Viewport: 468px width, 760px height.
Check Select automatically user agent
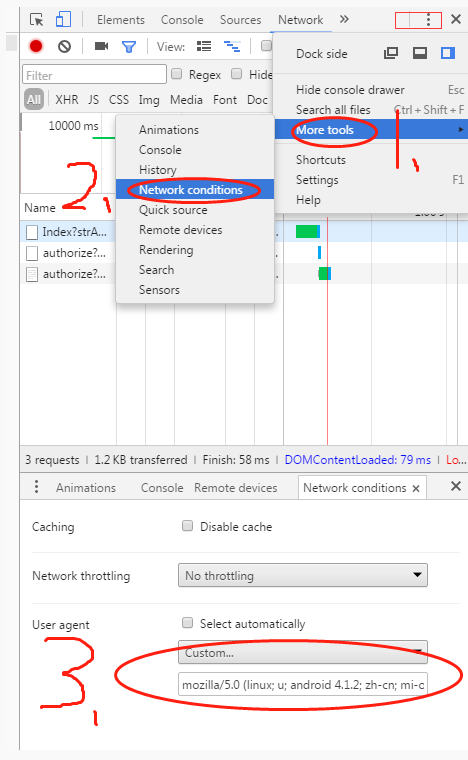pyautogui.click(x=187, y=623)
